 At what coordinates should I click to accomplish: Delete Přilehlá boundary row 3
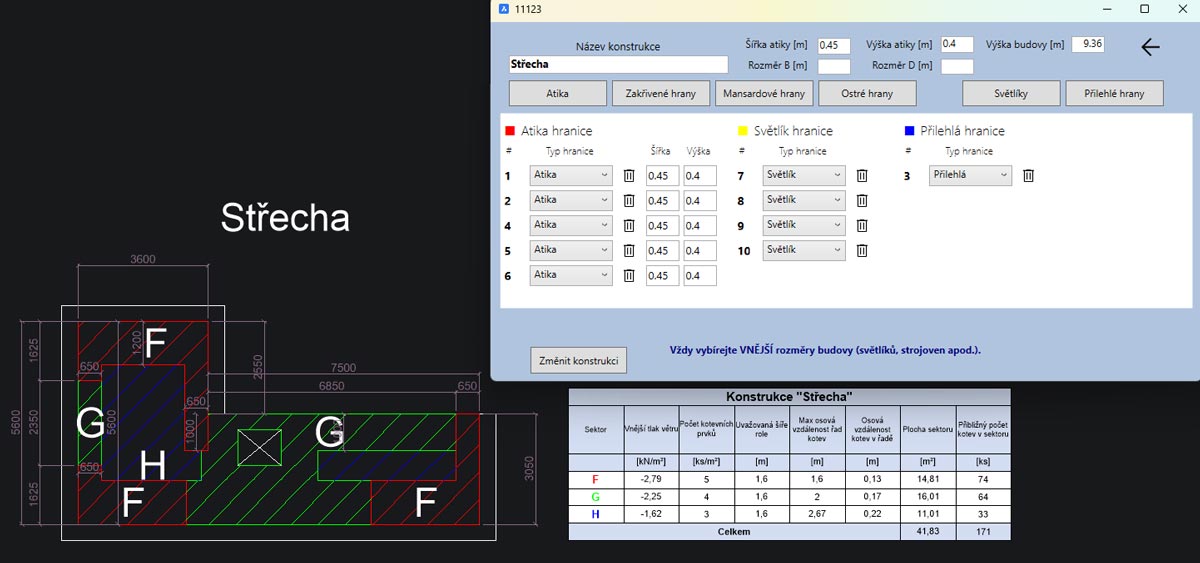tap(1028, 176)
